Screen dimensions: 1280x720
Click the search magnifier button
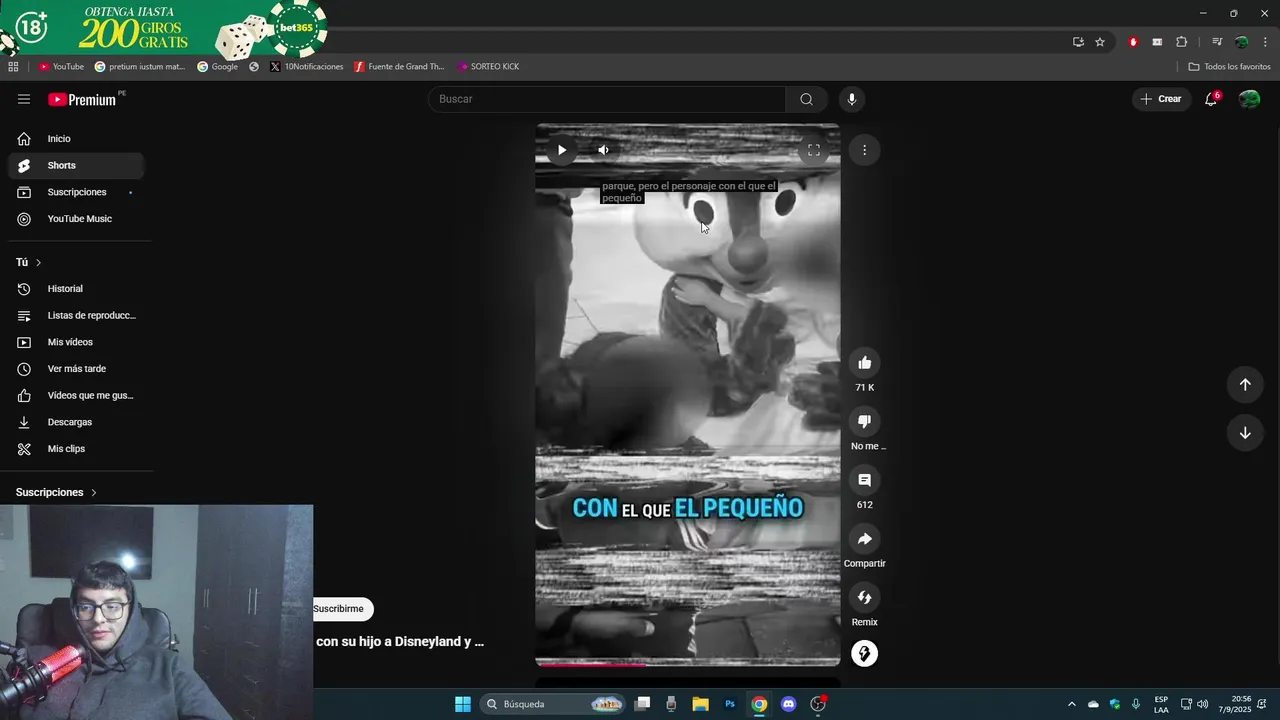pos(806,99)
